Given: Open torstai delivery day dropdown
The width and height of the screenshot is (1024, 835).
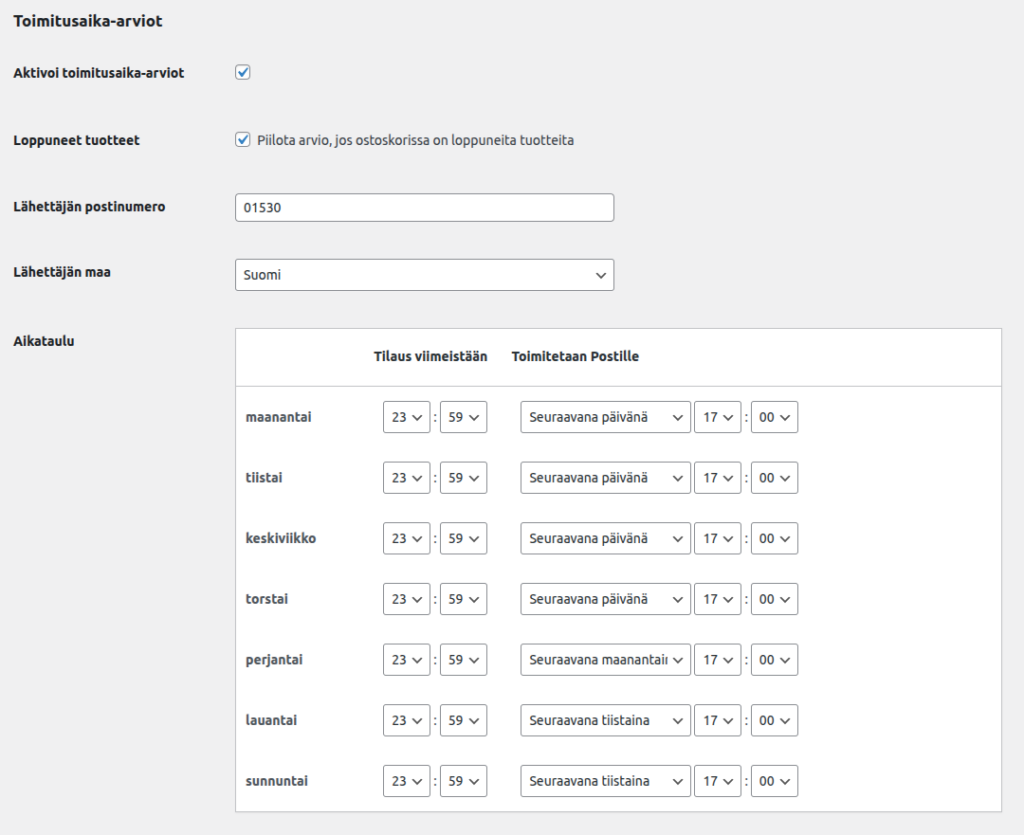Looking at the screenshot, I should (x=605, y=600).
